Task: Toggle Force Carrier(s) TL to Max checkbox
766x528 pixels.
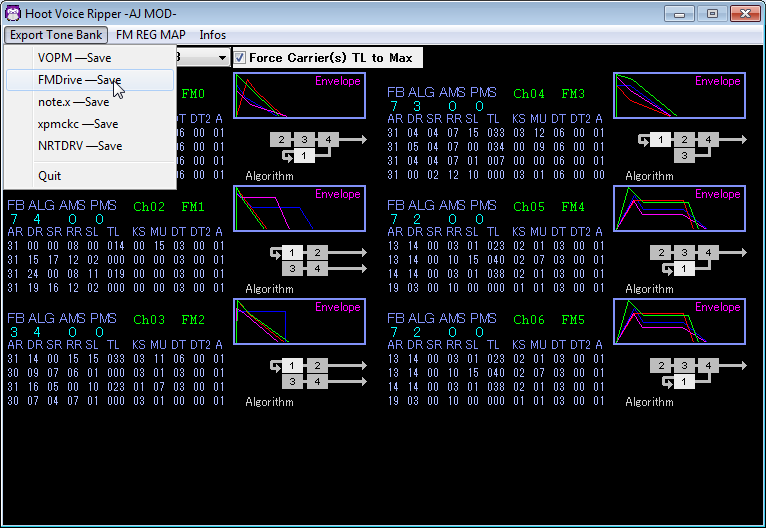Action: [240, 58]
